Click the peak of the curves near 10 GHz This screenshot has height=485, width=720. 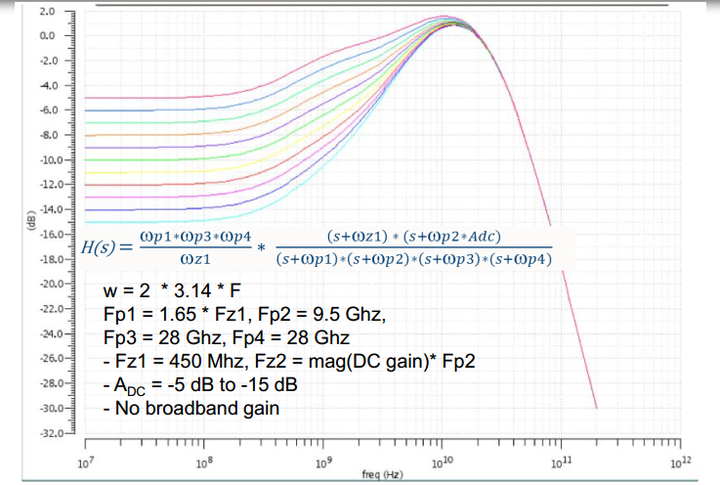[x=448, y=20]
